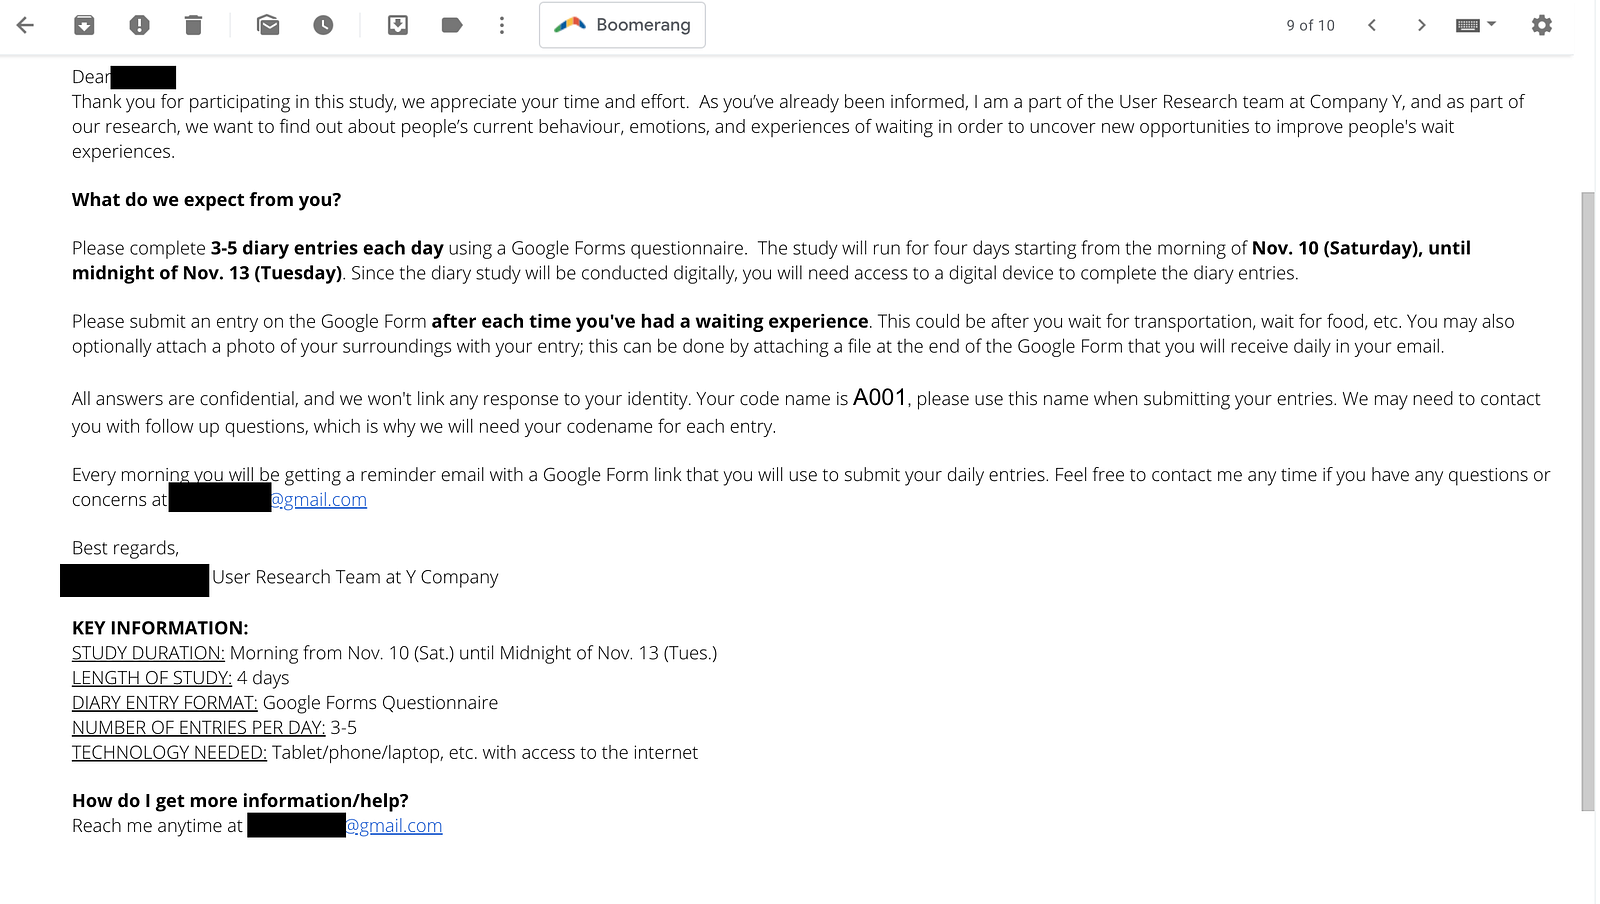Click the Boomerang button

coord(622,25)
